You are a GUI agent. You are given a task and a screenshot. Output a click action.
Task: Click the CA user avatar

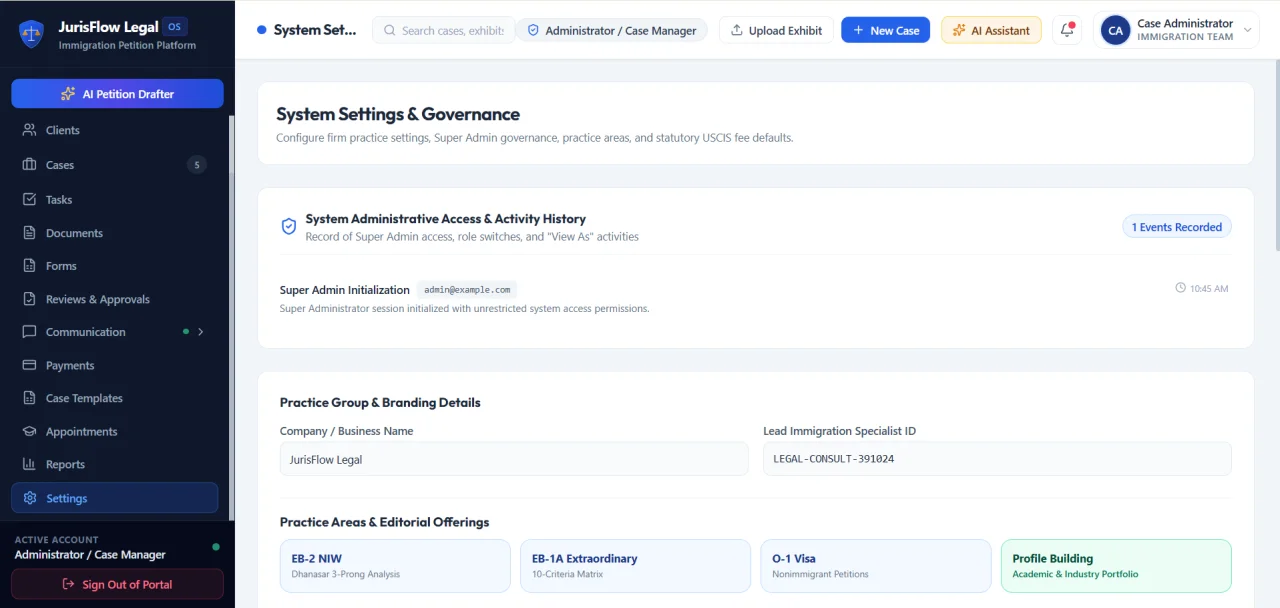point(1115,31)
